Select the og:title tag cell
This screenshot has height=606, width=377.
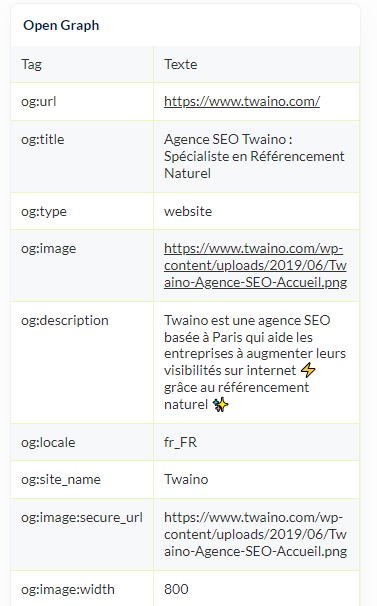point(82,157)
